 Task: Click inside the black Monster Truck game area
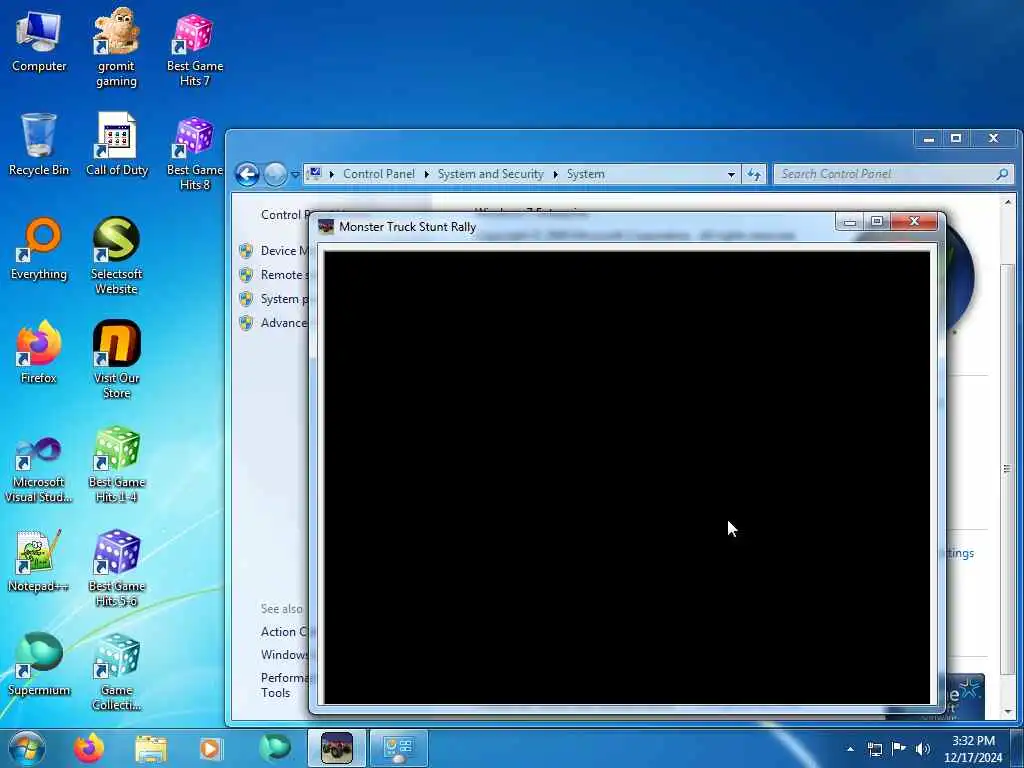pos(627,477)
